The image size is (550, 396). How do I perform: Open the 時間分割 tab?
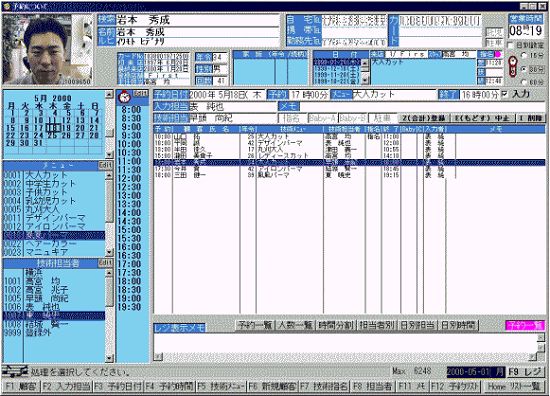tap(336, 325)
